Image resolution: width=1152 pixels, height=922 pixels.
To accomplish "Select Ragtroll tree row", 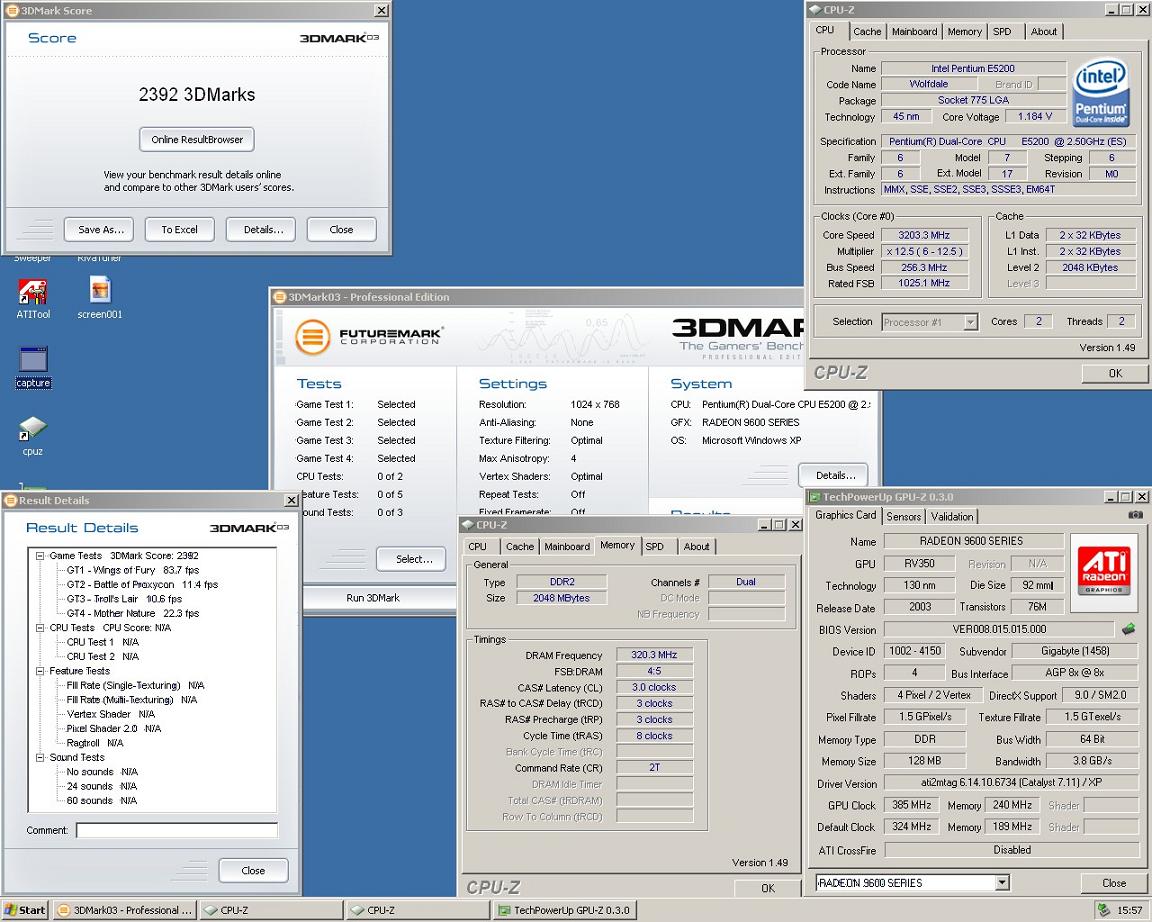I will (95, 743).
